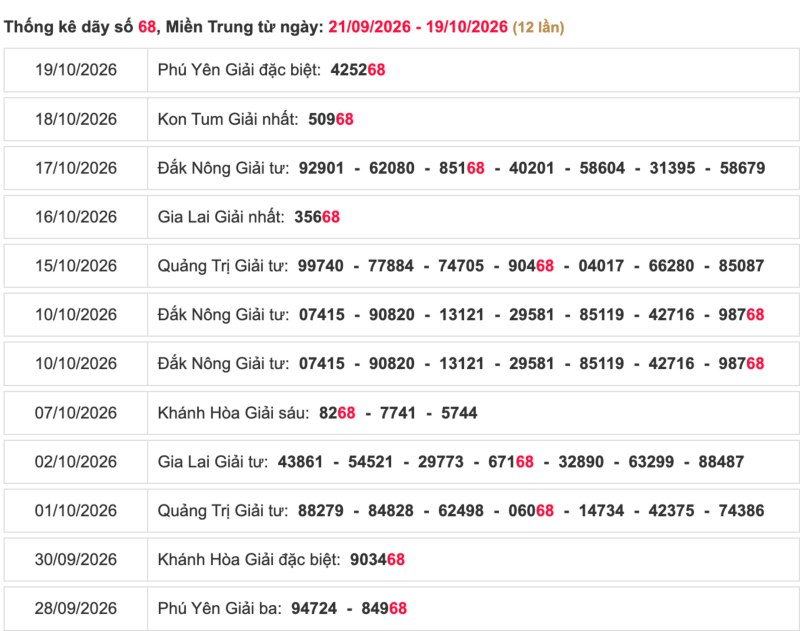Click the date range 21/09/2026 - 19/10/2026 heading
Image resolution: width=800 pixels, height=631 pixels.
[x=418, y=27]
